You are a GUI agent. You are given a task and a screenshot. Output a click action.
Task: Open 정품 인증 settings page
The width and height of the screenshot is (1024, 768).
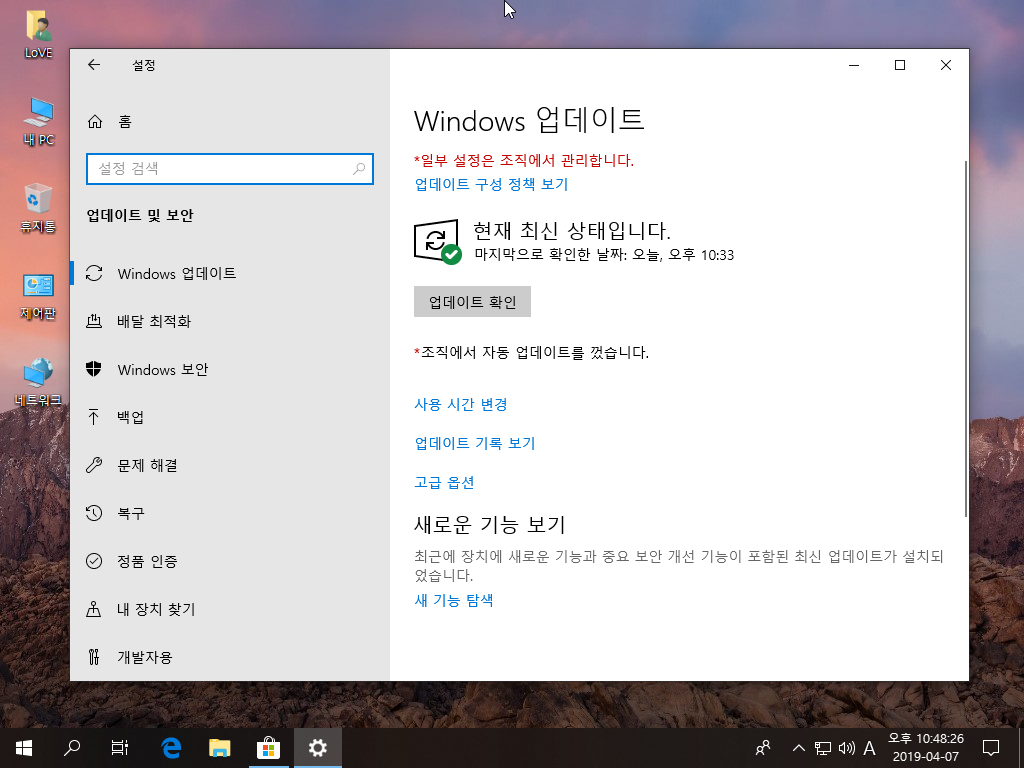pyautogui.click(x=230, y=561)
